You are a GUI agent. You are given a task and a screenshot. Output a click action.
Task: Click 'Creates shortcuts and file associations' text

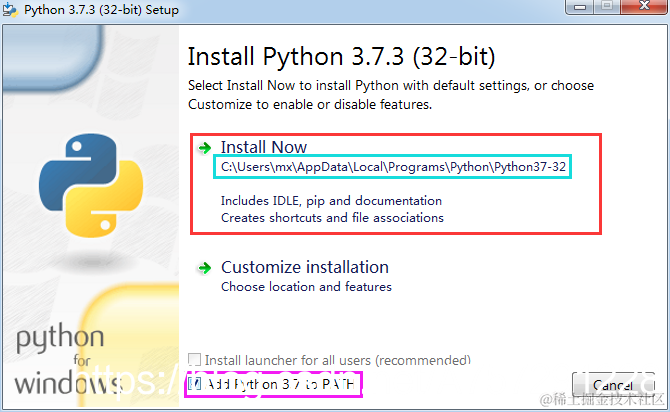pos(332,218)
